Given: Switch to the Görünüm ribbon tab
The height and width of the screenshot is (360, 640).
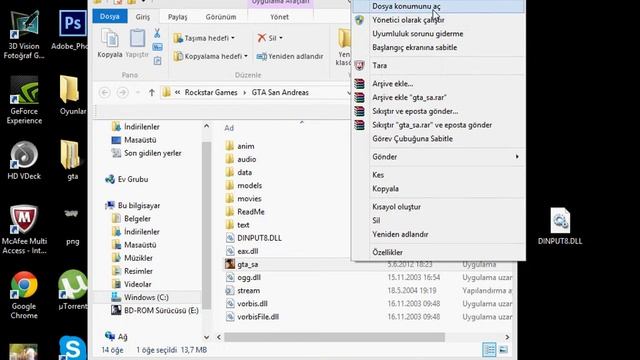Looking at the screenshot, I should 221,17.
